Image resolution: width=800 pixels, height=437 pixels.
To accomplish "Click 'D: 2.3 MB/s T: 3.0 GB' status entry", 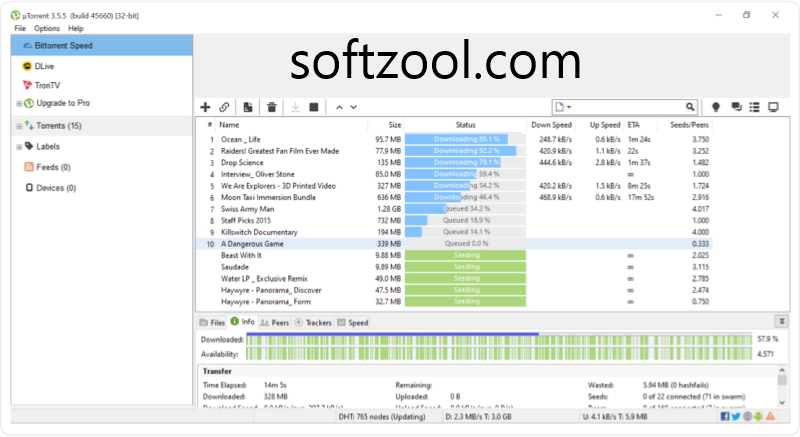I will (478, 417).
